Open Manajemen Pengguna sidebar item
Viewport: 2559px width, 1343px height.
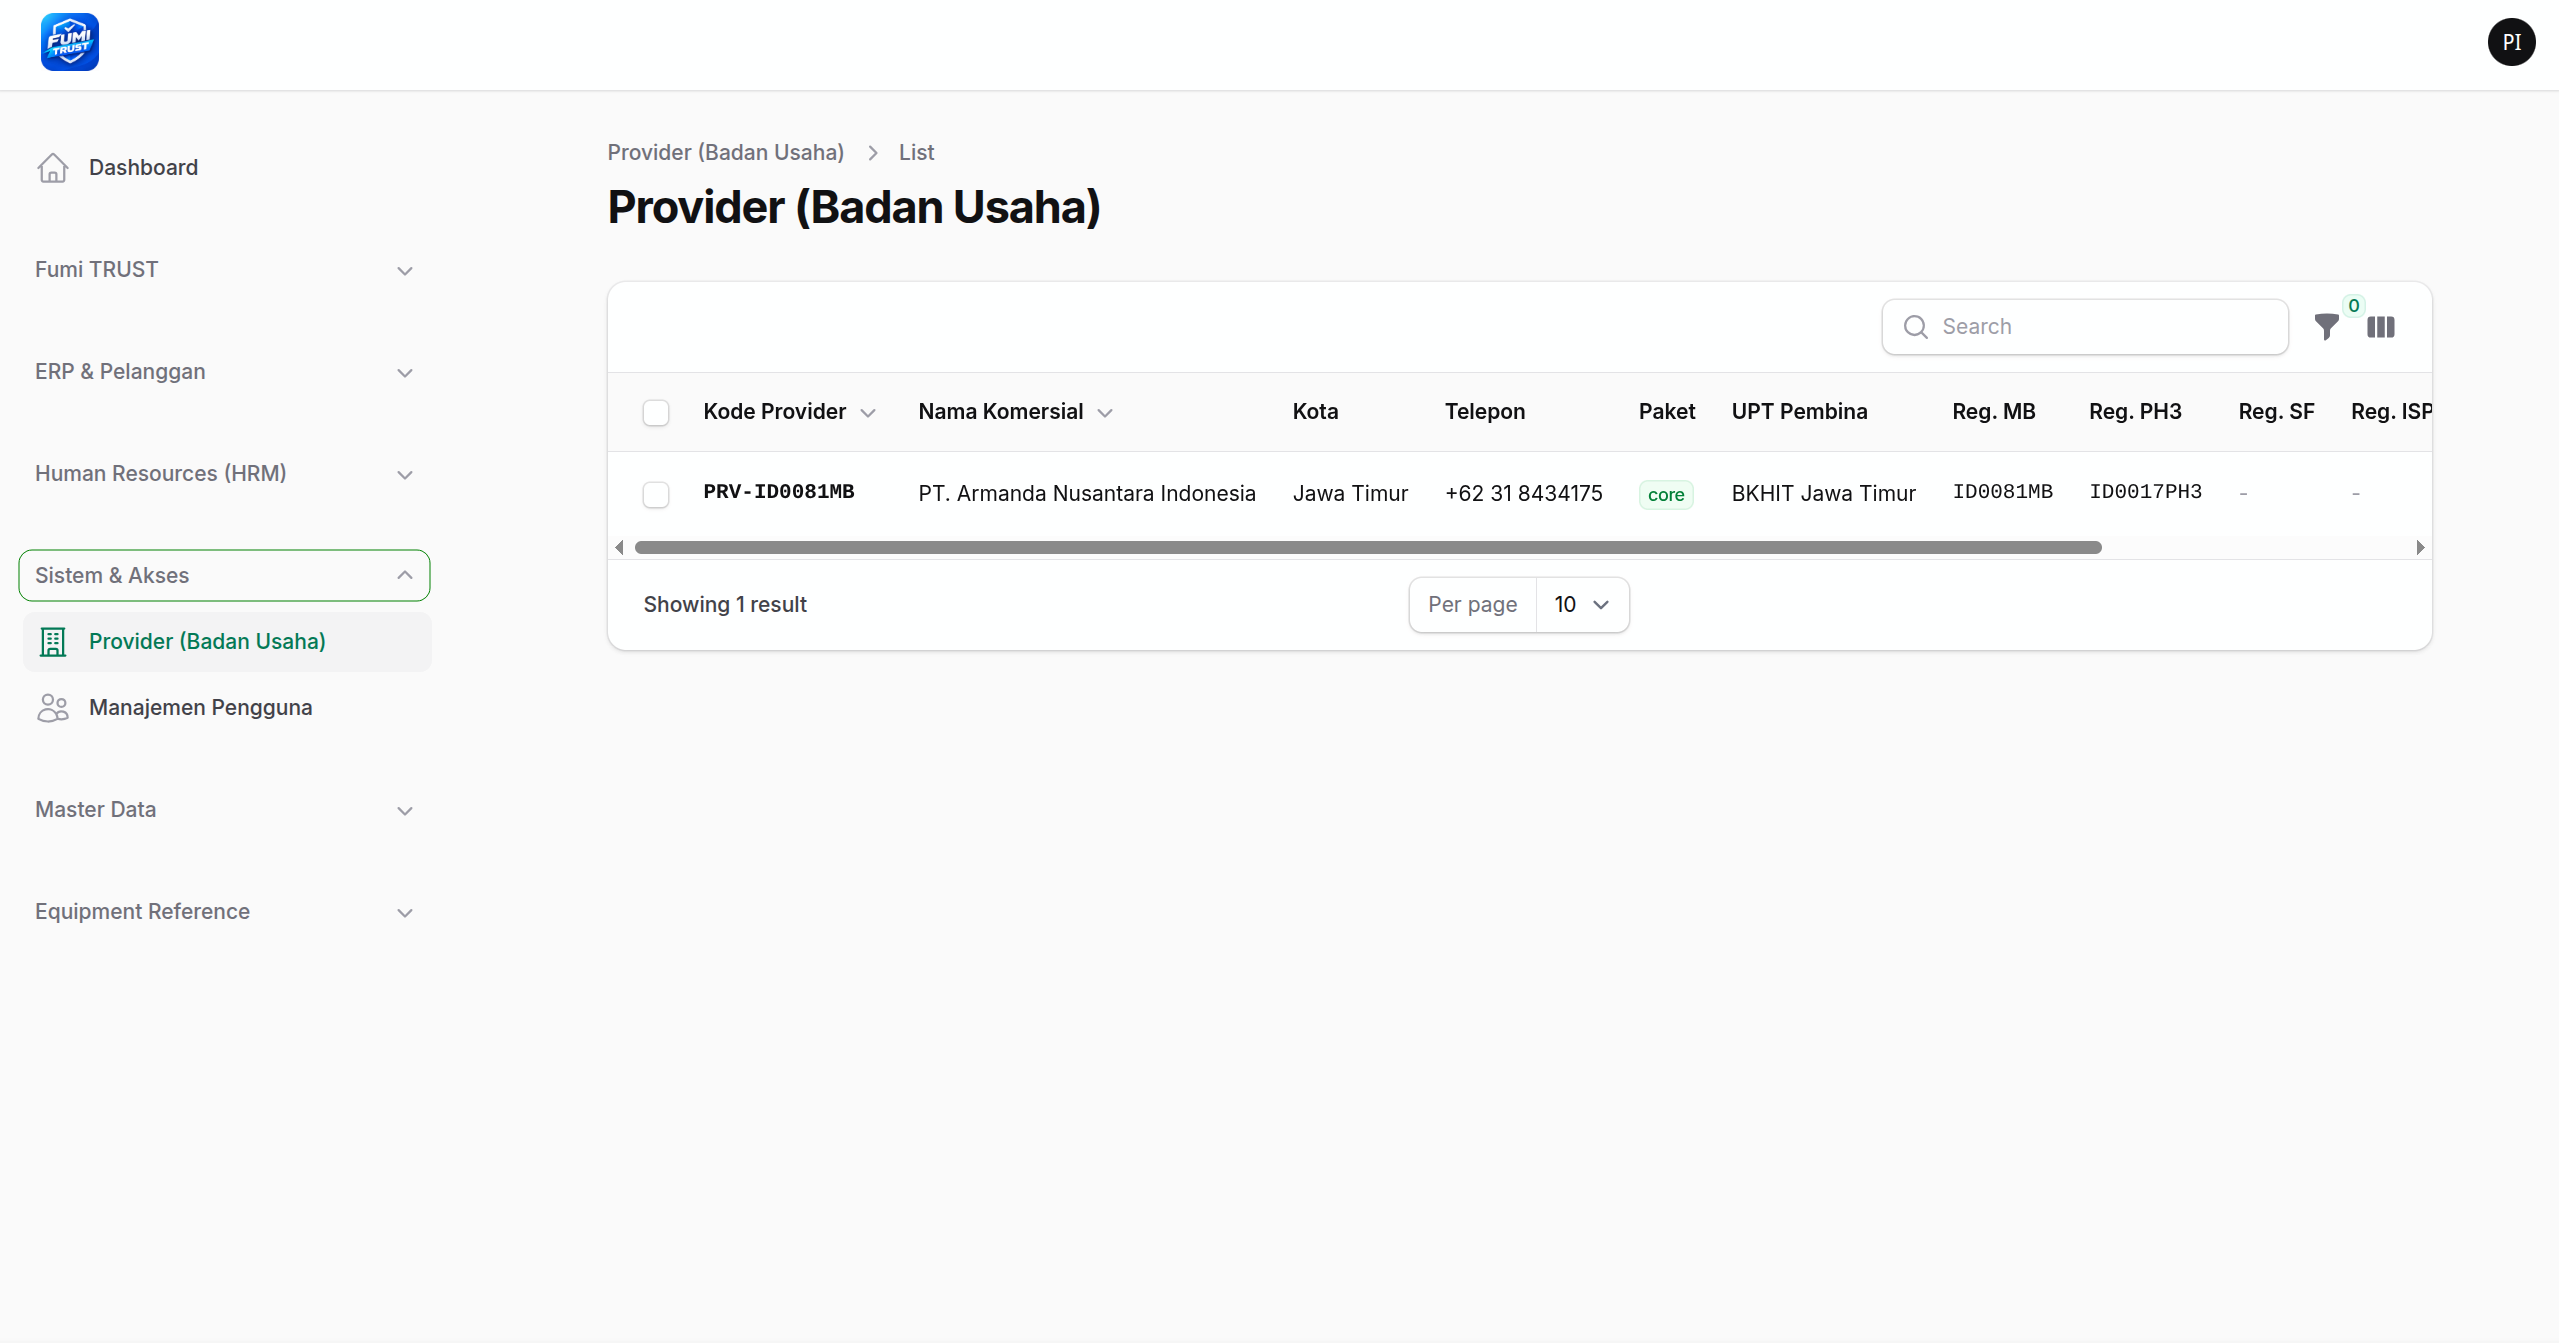[x=227, y=708]
